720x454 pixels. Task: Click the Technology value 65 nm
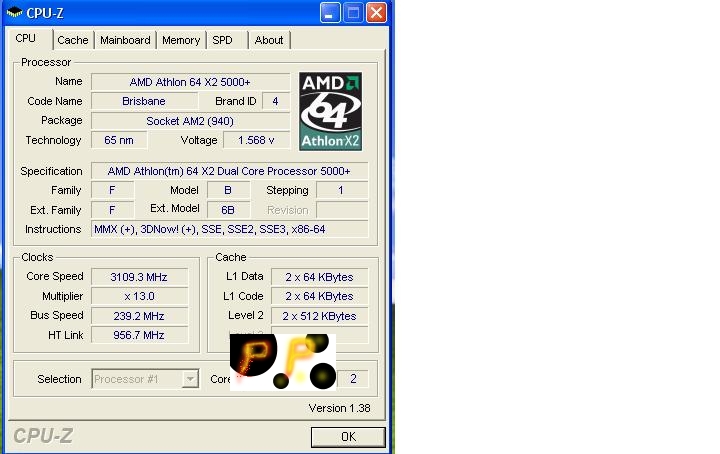click(x=119, y=140)
